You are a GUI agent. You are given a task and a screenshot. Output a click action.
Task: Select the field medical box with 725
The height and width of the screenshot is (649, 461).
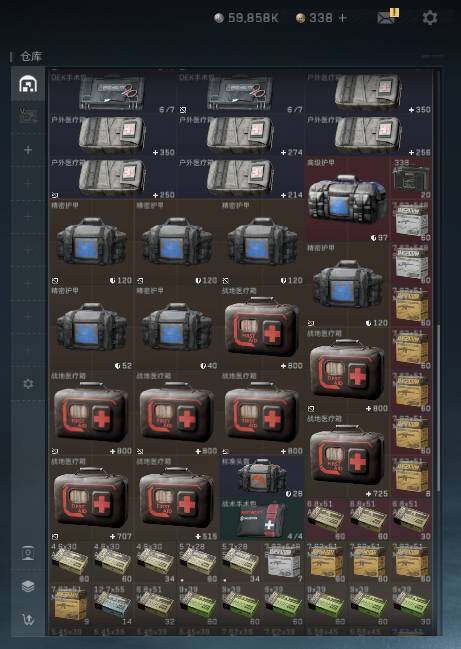[x=347, y=456]
